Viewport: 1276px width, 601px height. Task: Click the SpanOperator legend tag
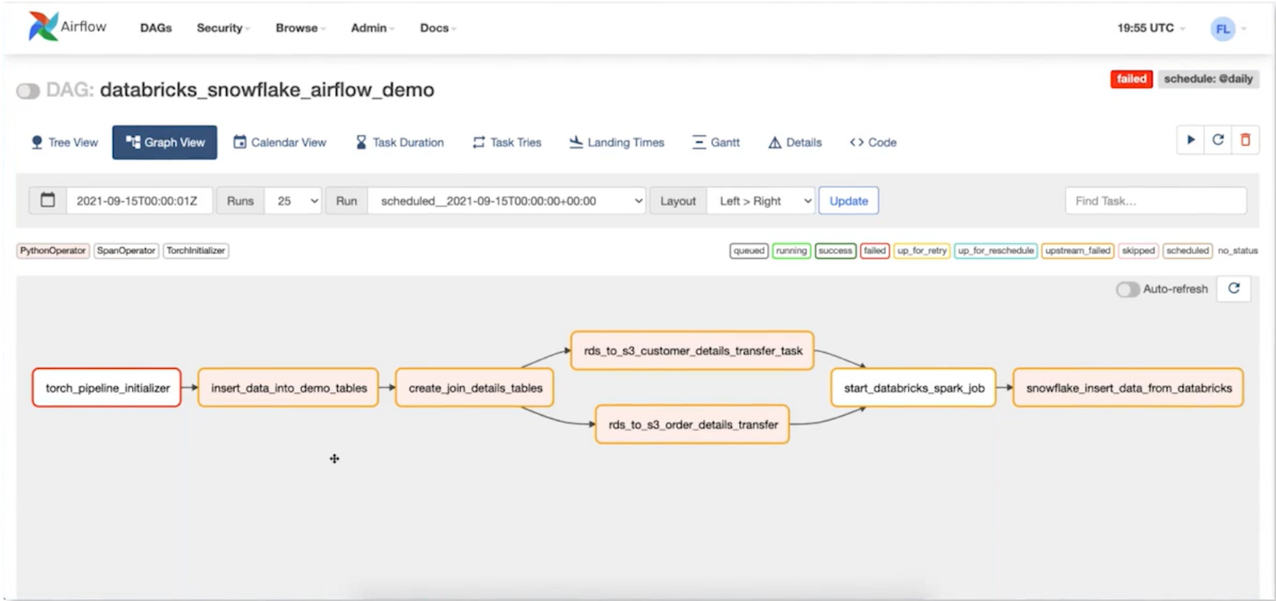(127, 251)
